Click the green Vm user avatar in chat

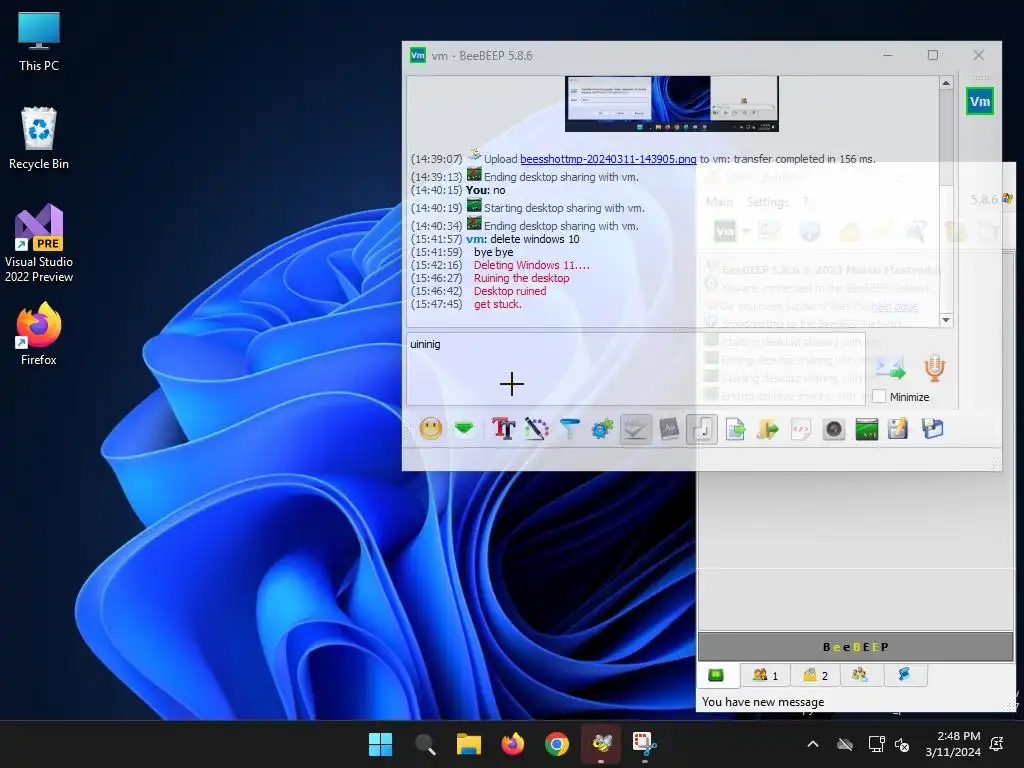[x=980, y=101]
